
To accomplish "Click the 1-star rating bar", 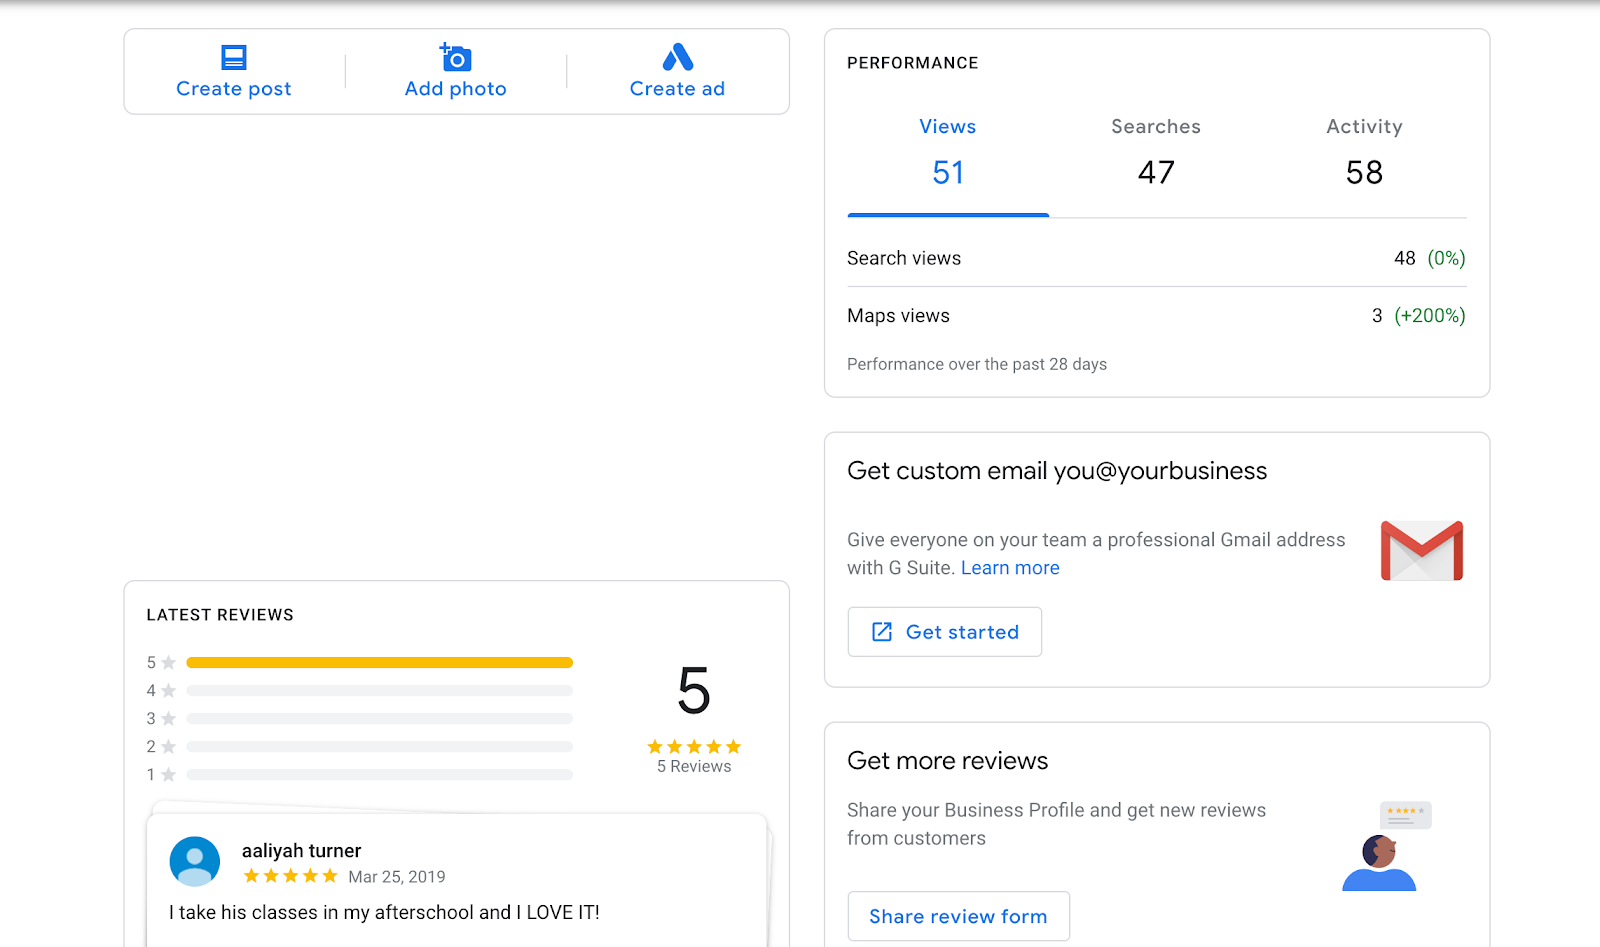I will point(380,775).
